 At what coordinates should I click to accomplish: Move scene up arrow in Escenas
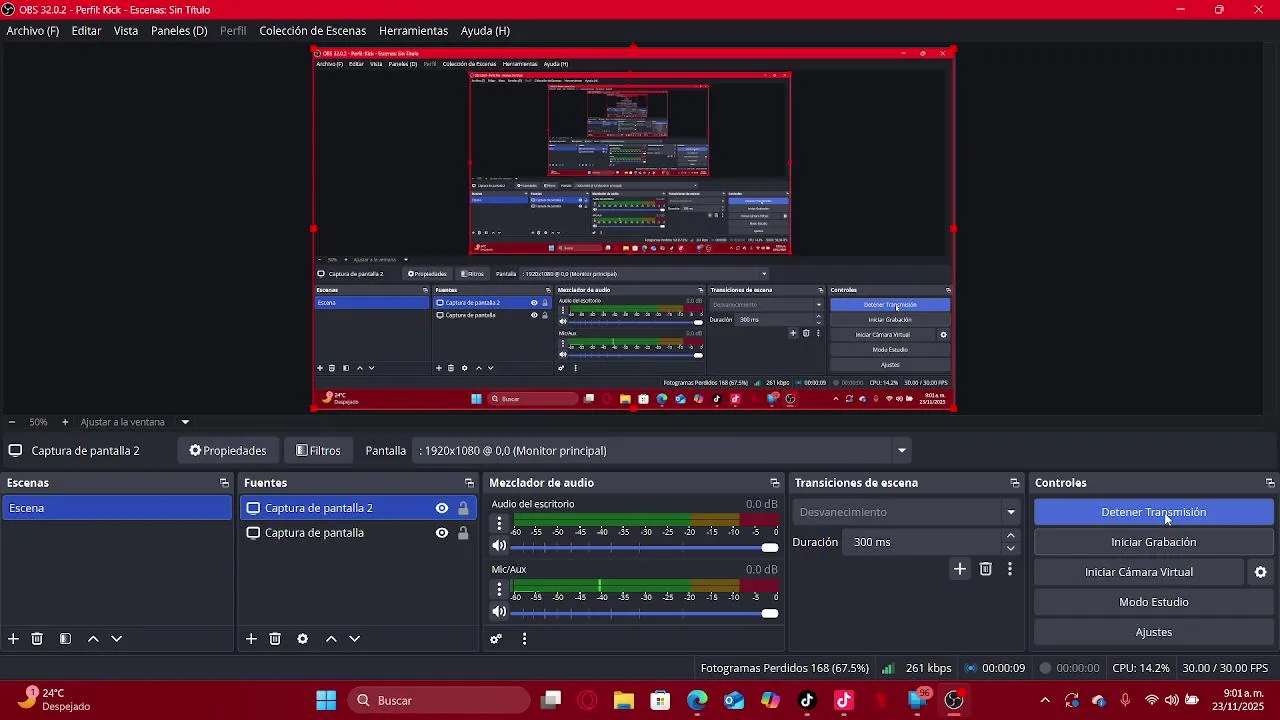(x=93, y=639)
